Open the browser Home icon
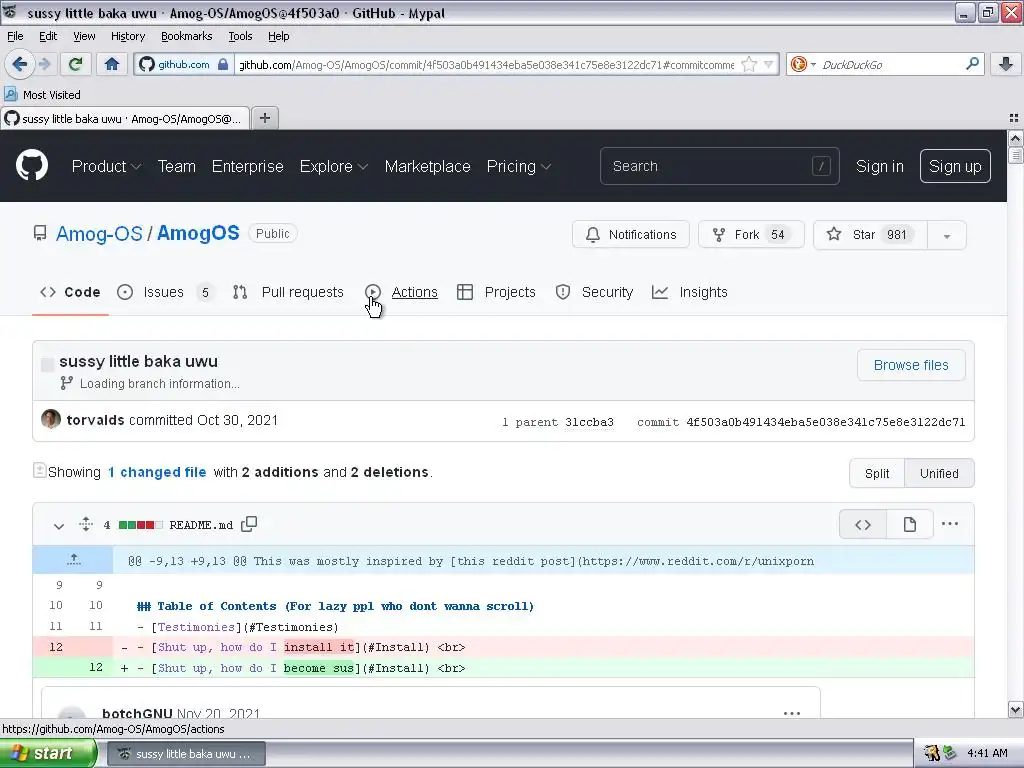The image size is (1024, 768). [112, 64]
